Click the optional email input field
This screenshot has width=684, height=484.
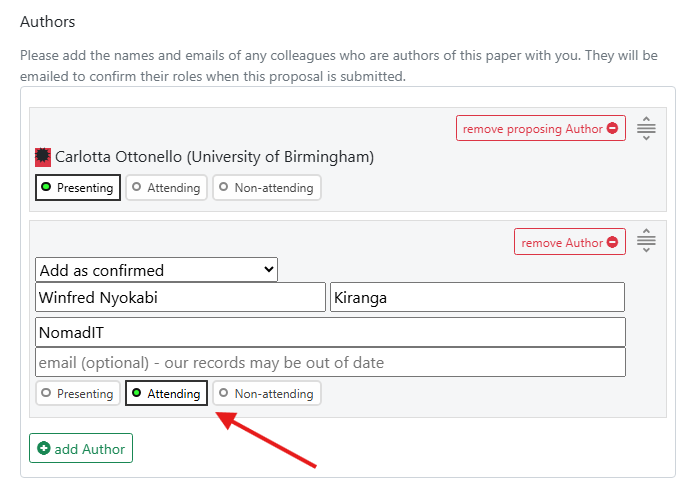point(330,362)
